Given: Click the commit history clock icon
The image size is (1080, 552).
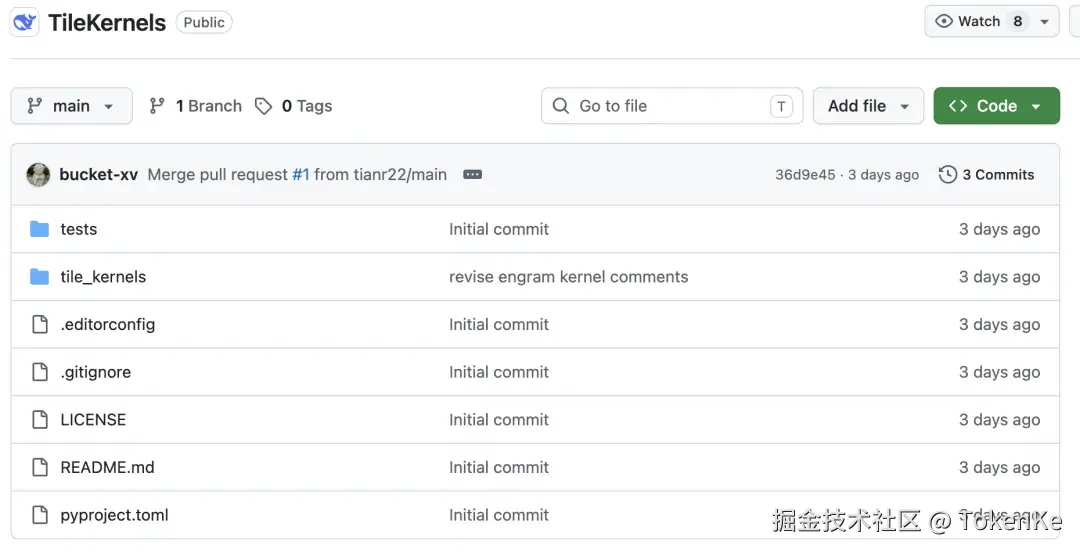Looking at the screenshot, I should click(947, 174).
